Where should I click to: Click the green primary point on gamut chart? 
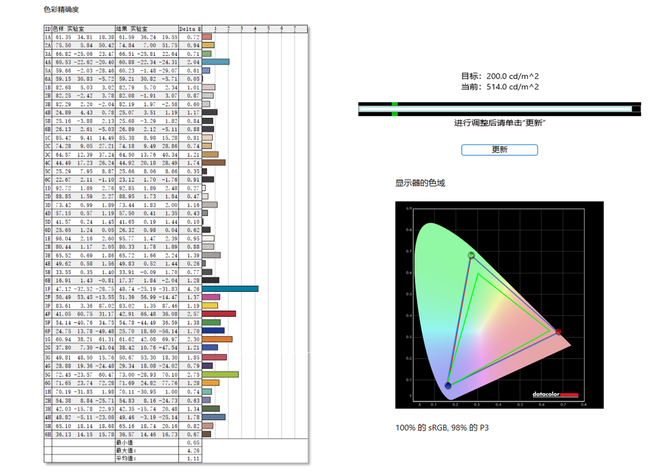[x=471, y=255]
